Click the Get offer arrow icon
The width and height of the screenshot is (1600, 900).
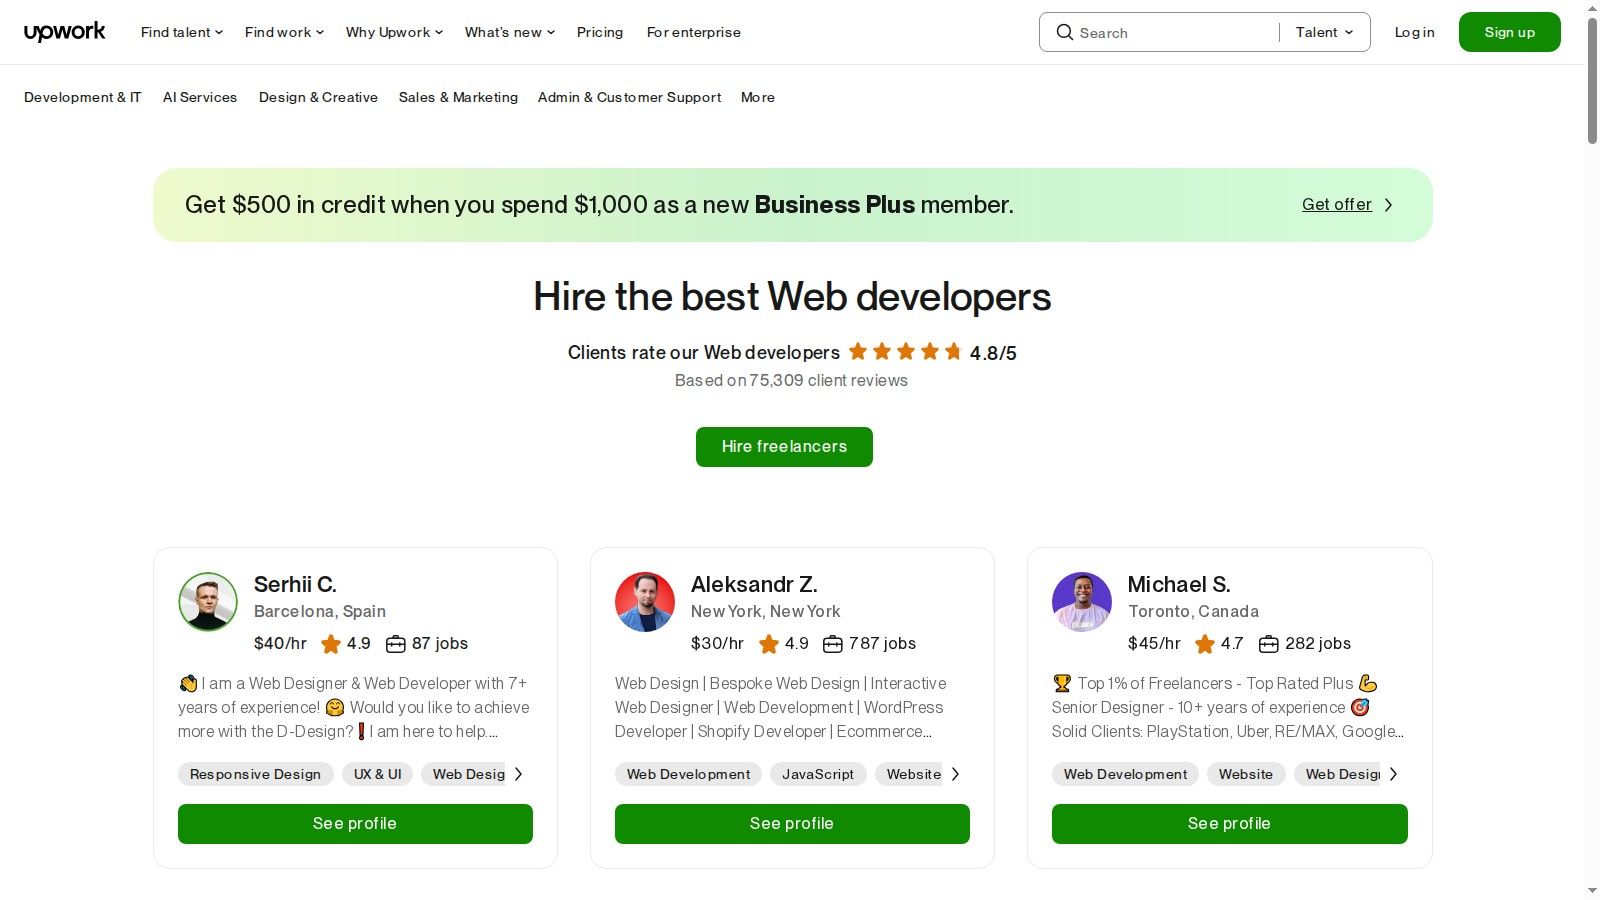[x=1388, y=205]
